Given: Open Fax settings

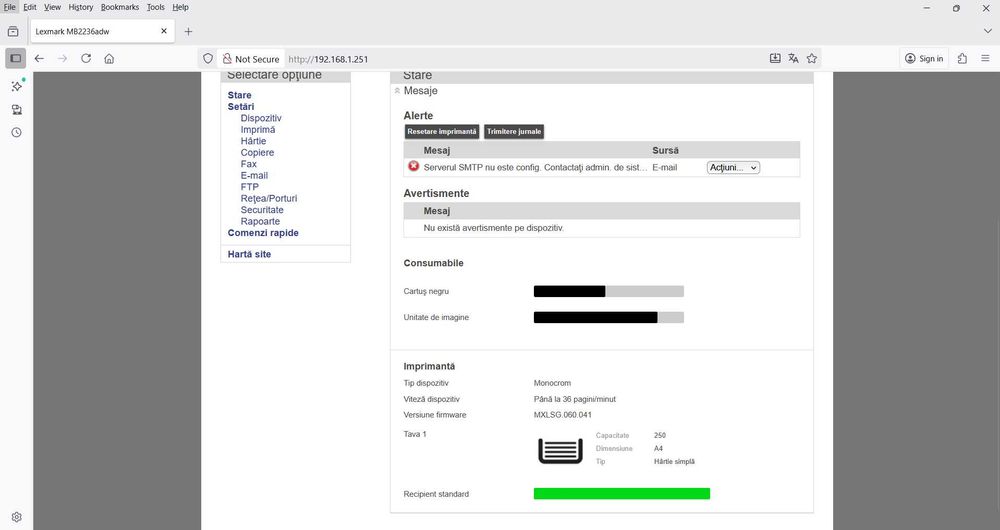Looking at the screenshot, I should (x=248, y=164).
